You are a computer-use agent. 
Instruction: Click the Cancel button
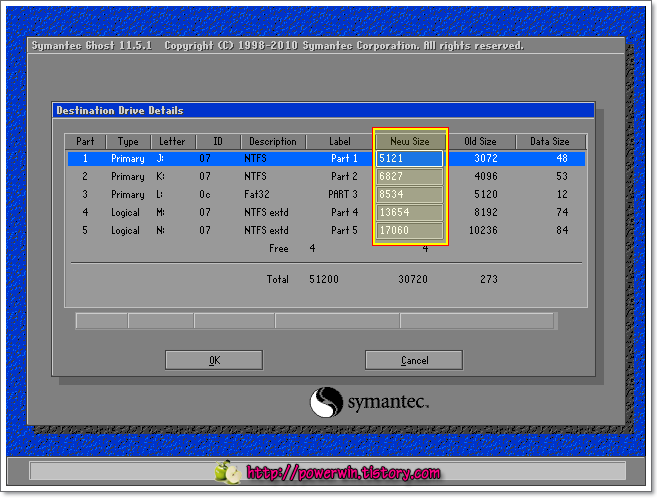tap(414, 360)
